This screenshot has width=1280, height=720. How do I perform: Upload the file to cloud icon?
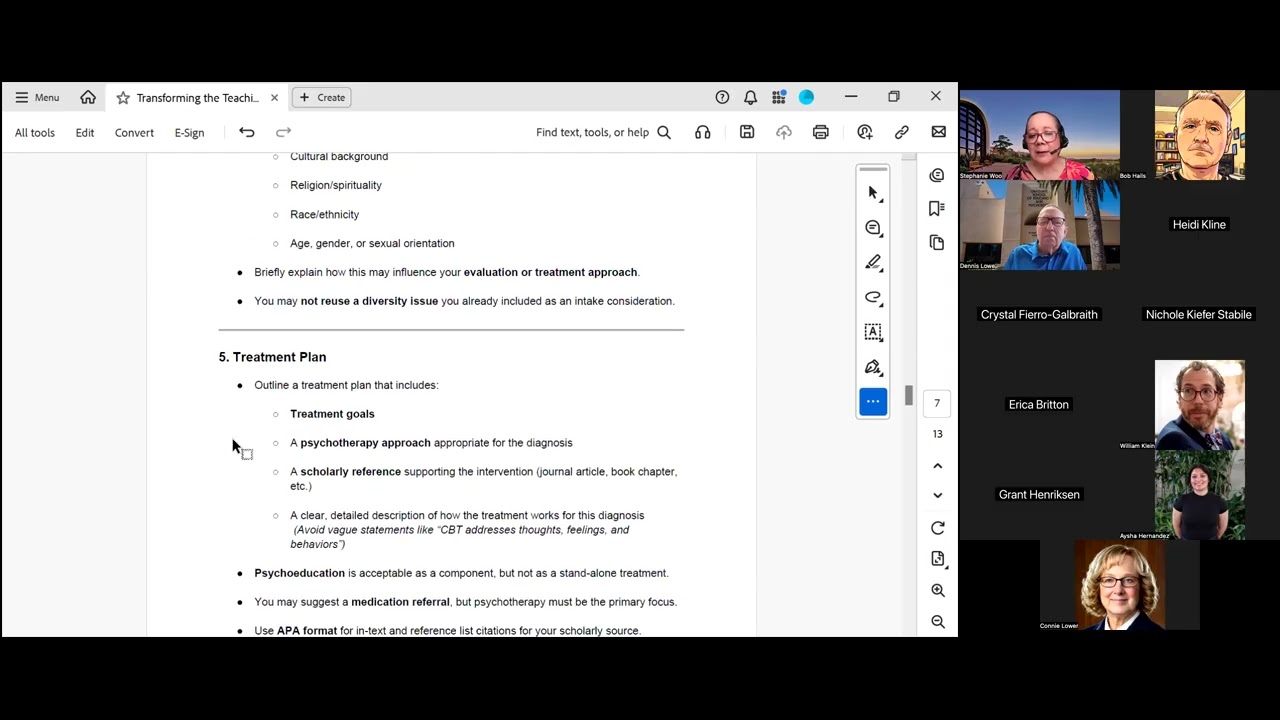tap(784, 132)
